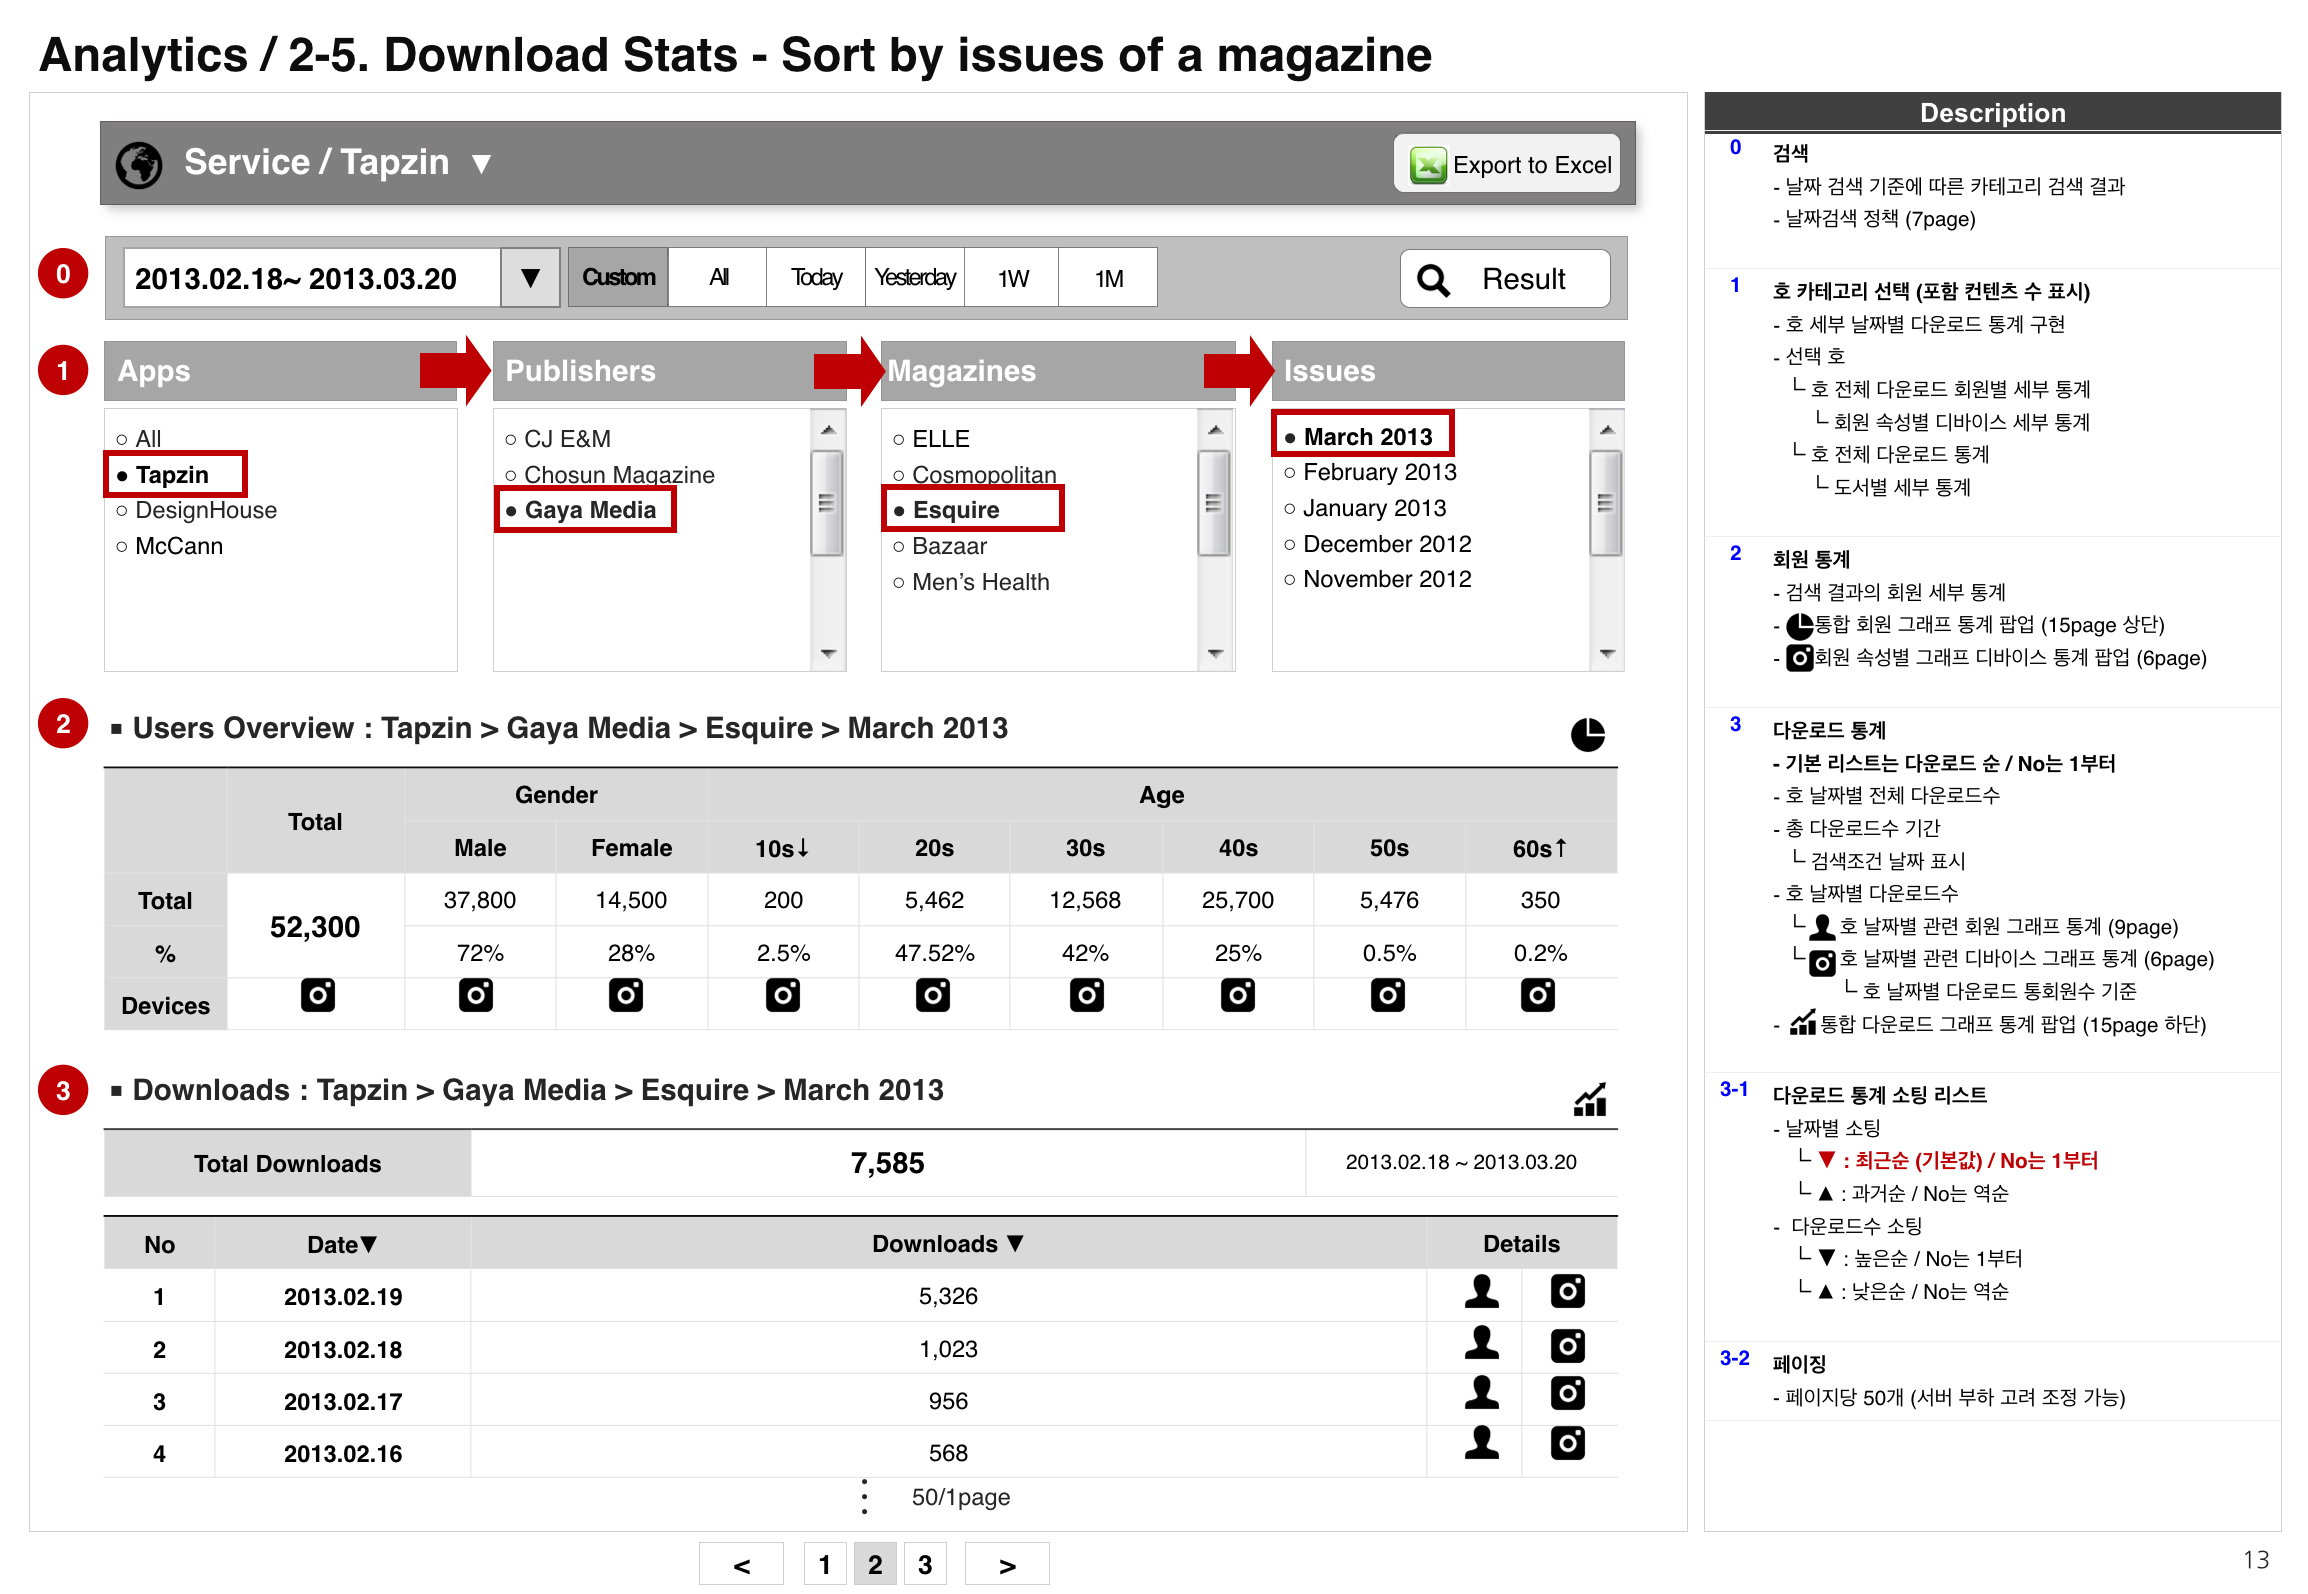2308x1594 pixels.
Task: Open devices stats for the 30s age column
Action: (1087, 995)
